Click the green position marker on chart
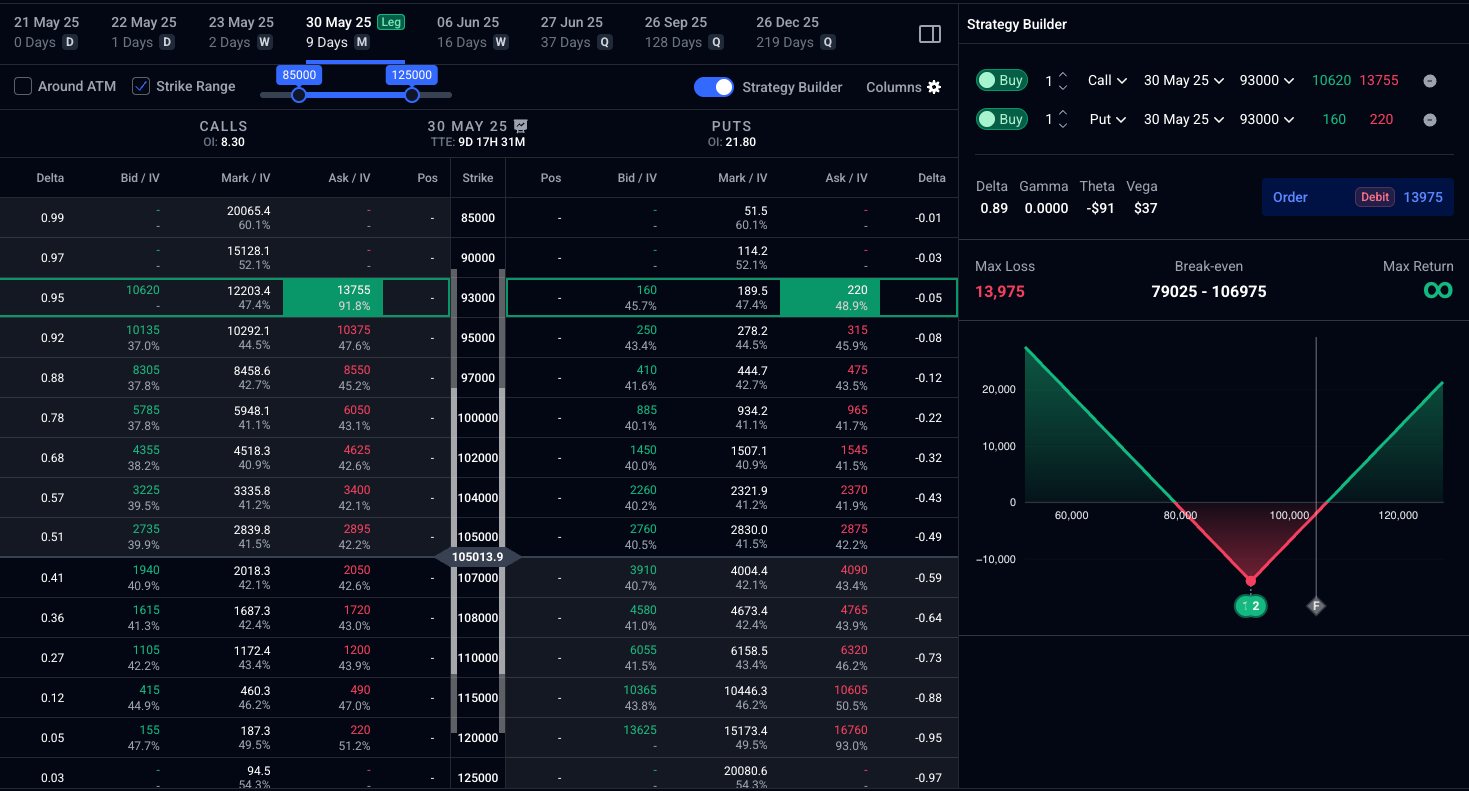This screenshot has height=791, width=1469. [1250, 606]
